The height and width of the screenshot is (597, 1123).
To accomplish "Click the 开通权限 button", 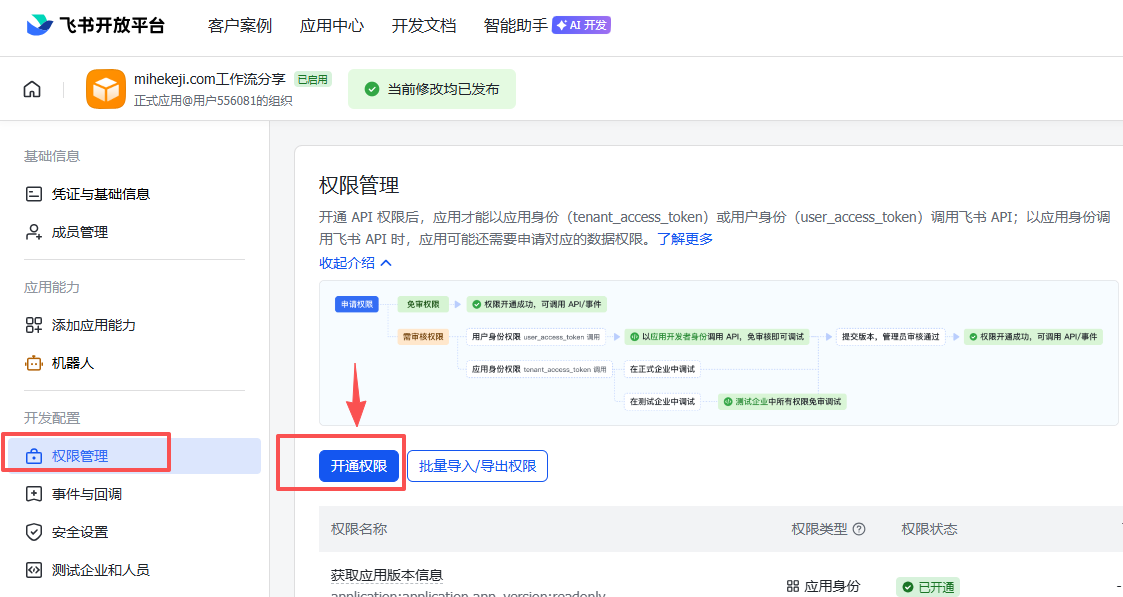I will tap(359, 466).
